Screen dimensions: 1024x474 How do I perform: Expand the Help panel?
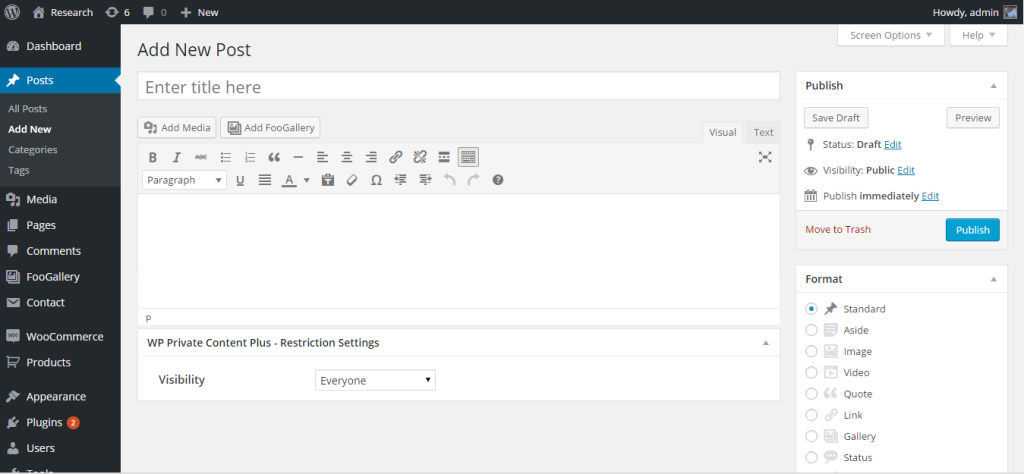(x=978, y=35)
